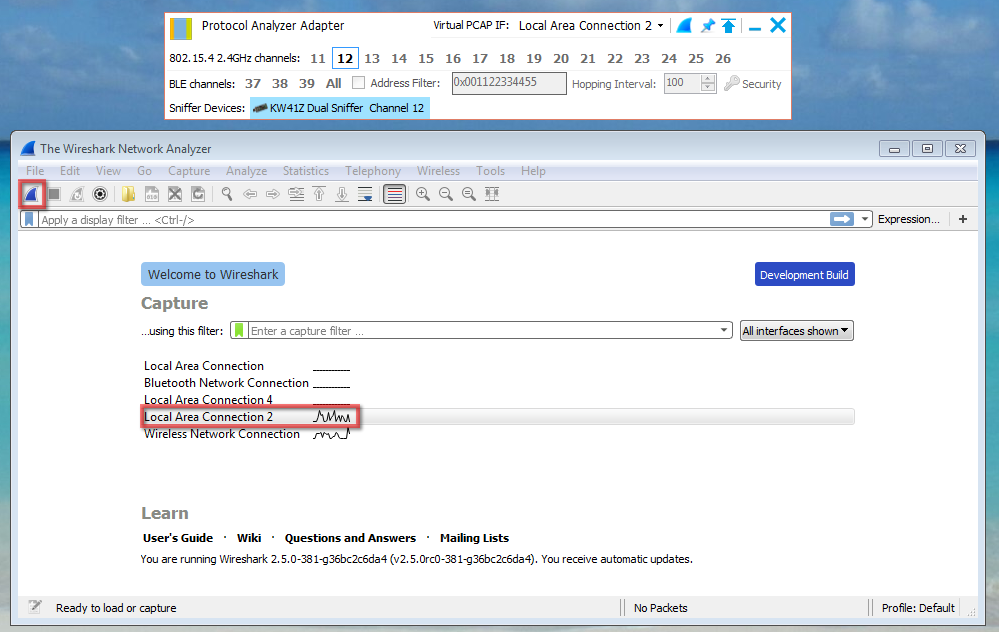Viewport: 999px width, 632px height.
Task: Open the Capture menu
Action: (x=189, y=171)
